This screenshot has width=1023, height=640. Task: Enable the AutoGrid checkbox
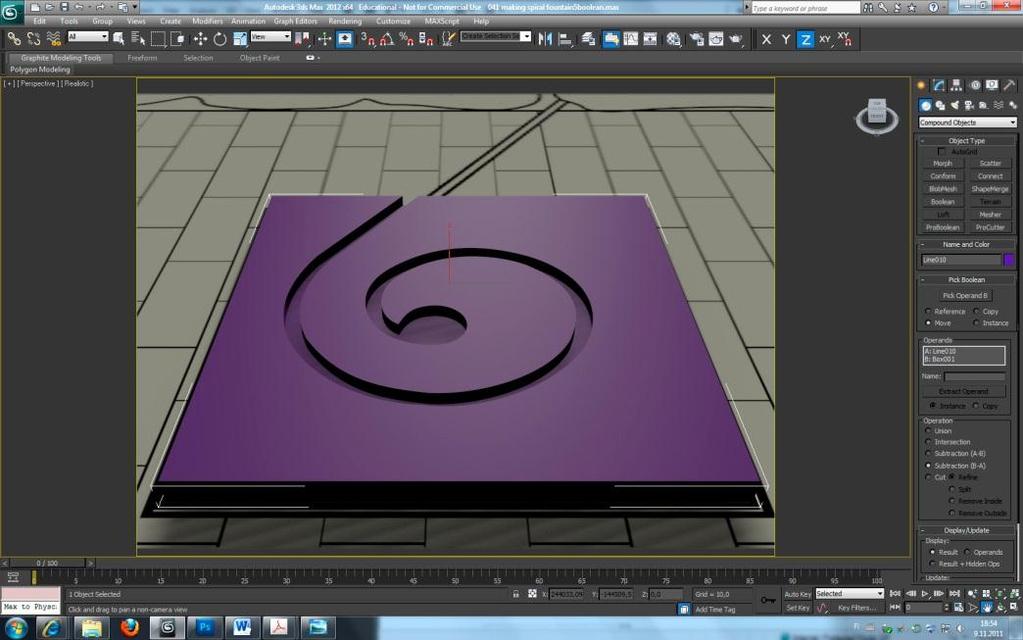[941, 151]
